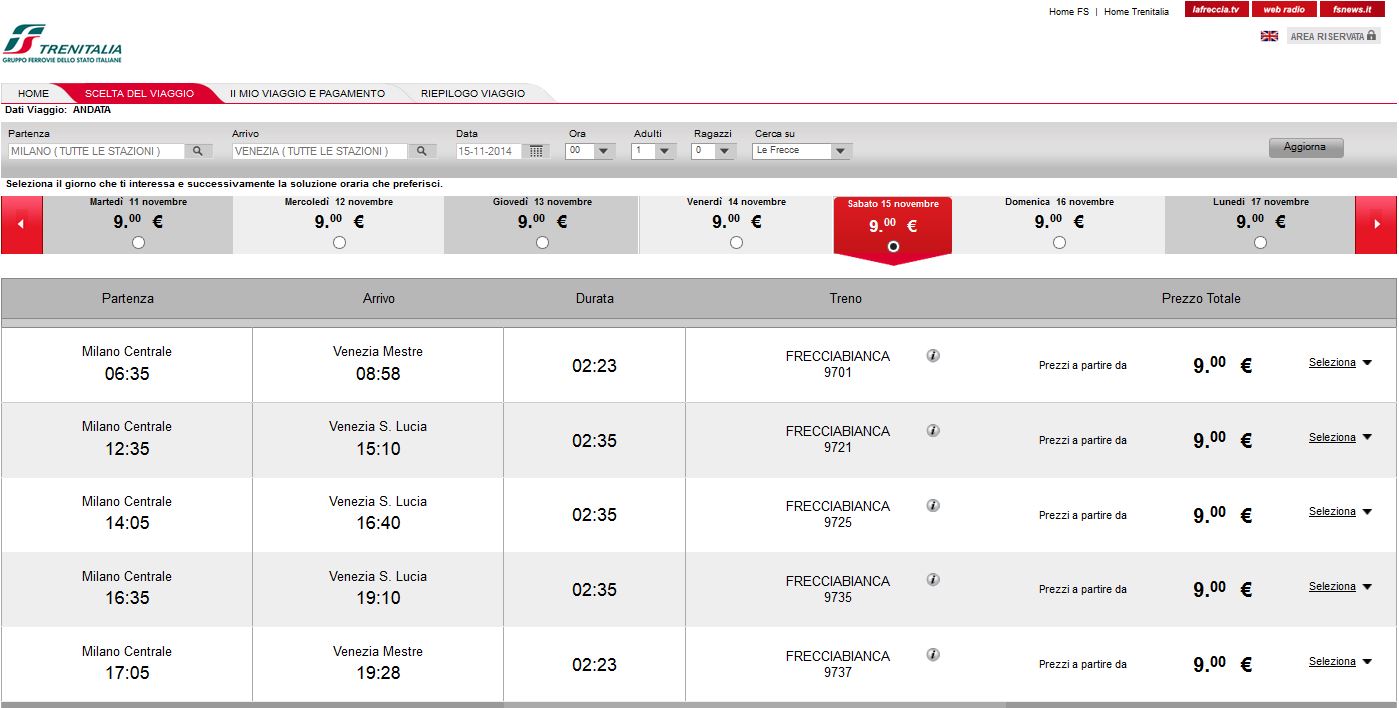Switch language with the UK flag icon
Image resolution: width=1399 pixels, height=708 pixels.
tap(1269, 36)
